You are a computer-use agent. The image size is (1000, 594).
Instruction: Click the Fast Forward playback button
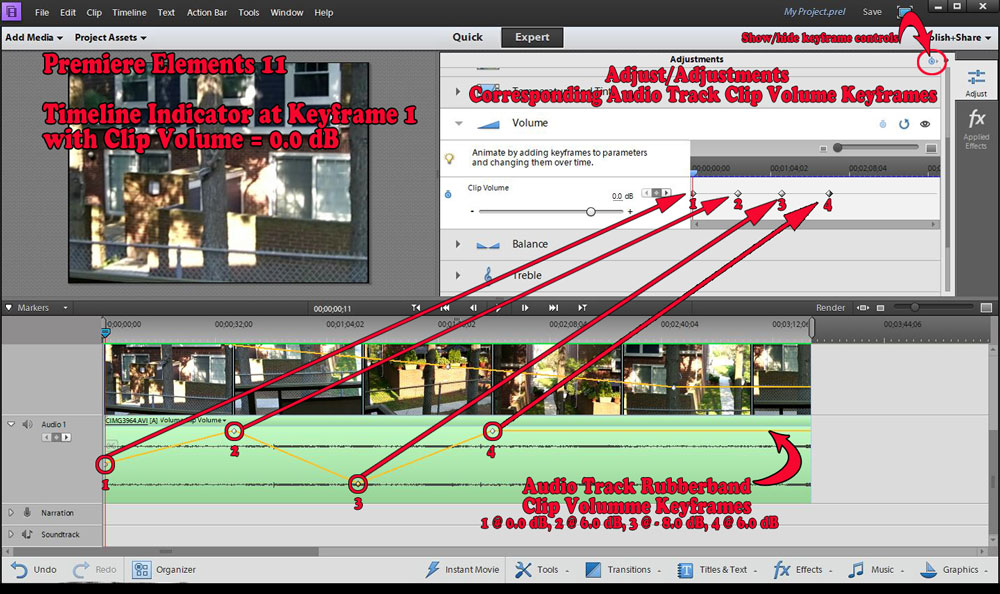[553, 308]
